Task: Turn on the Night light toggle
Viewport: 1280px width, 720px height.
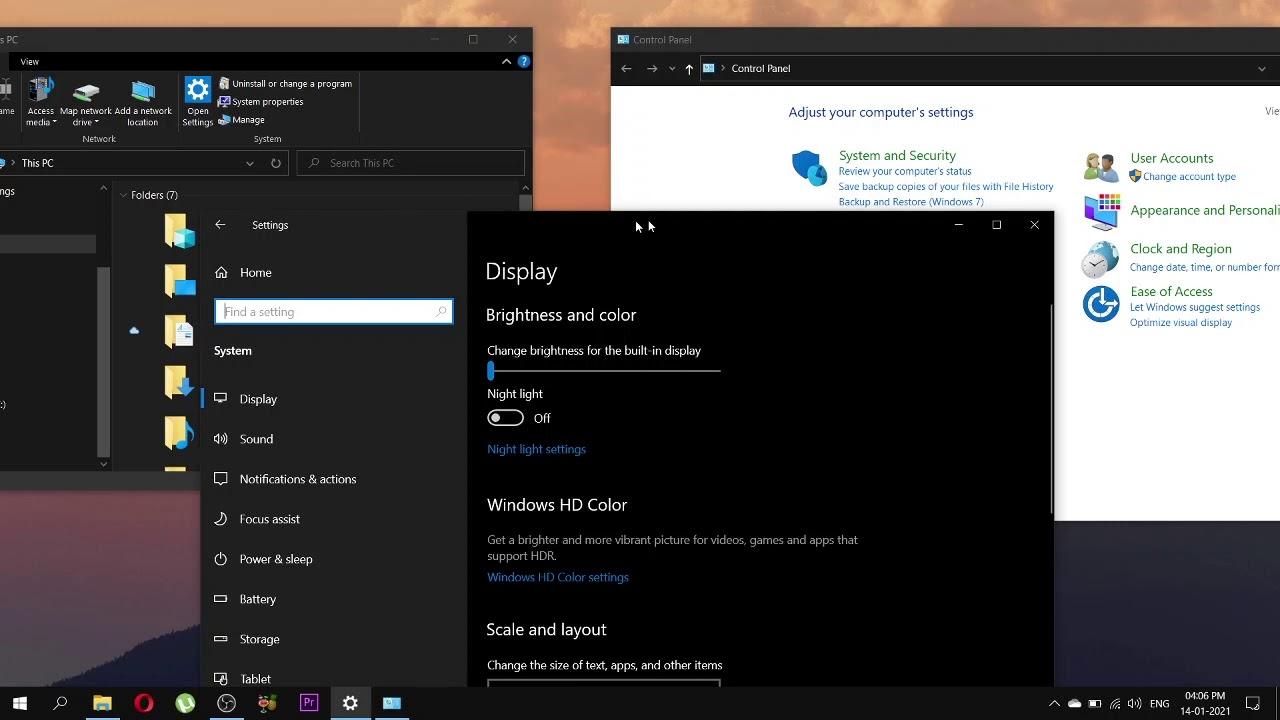Action: [x=505, y=418]
